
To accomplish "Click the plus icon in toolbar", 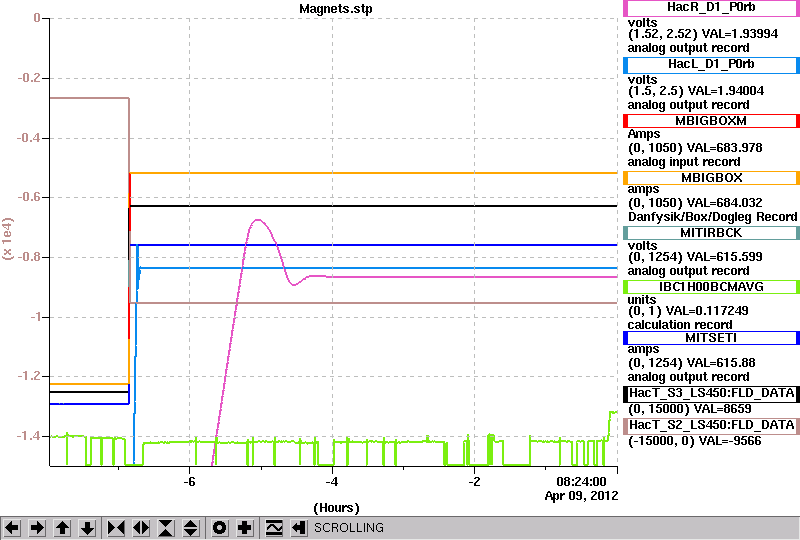I will [245, 528].
